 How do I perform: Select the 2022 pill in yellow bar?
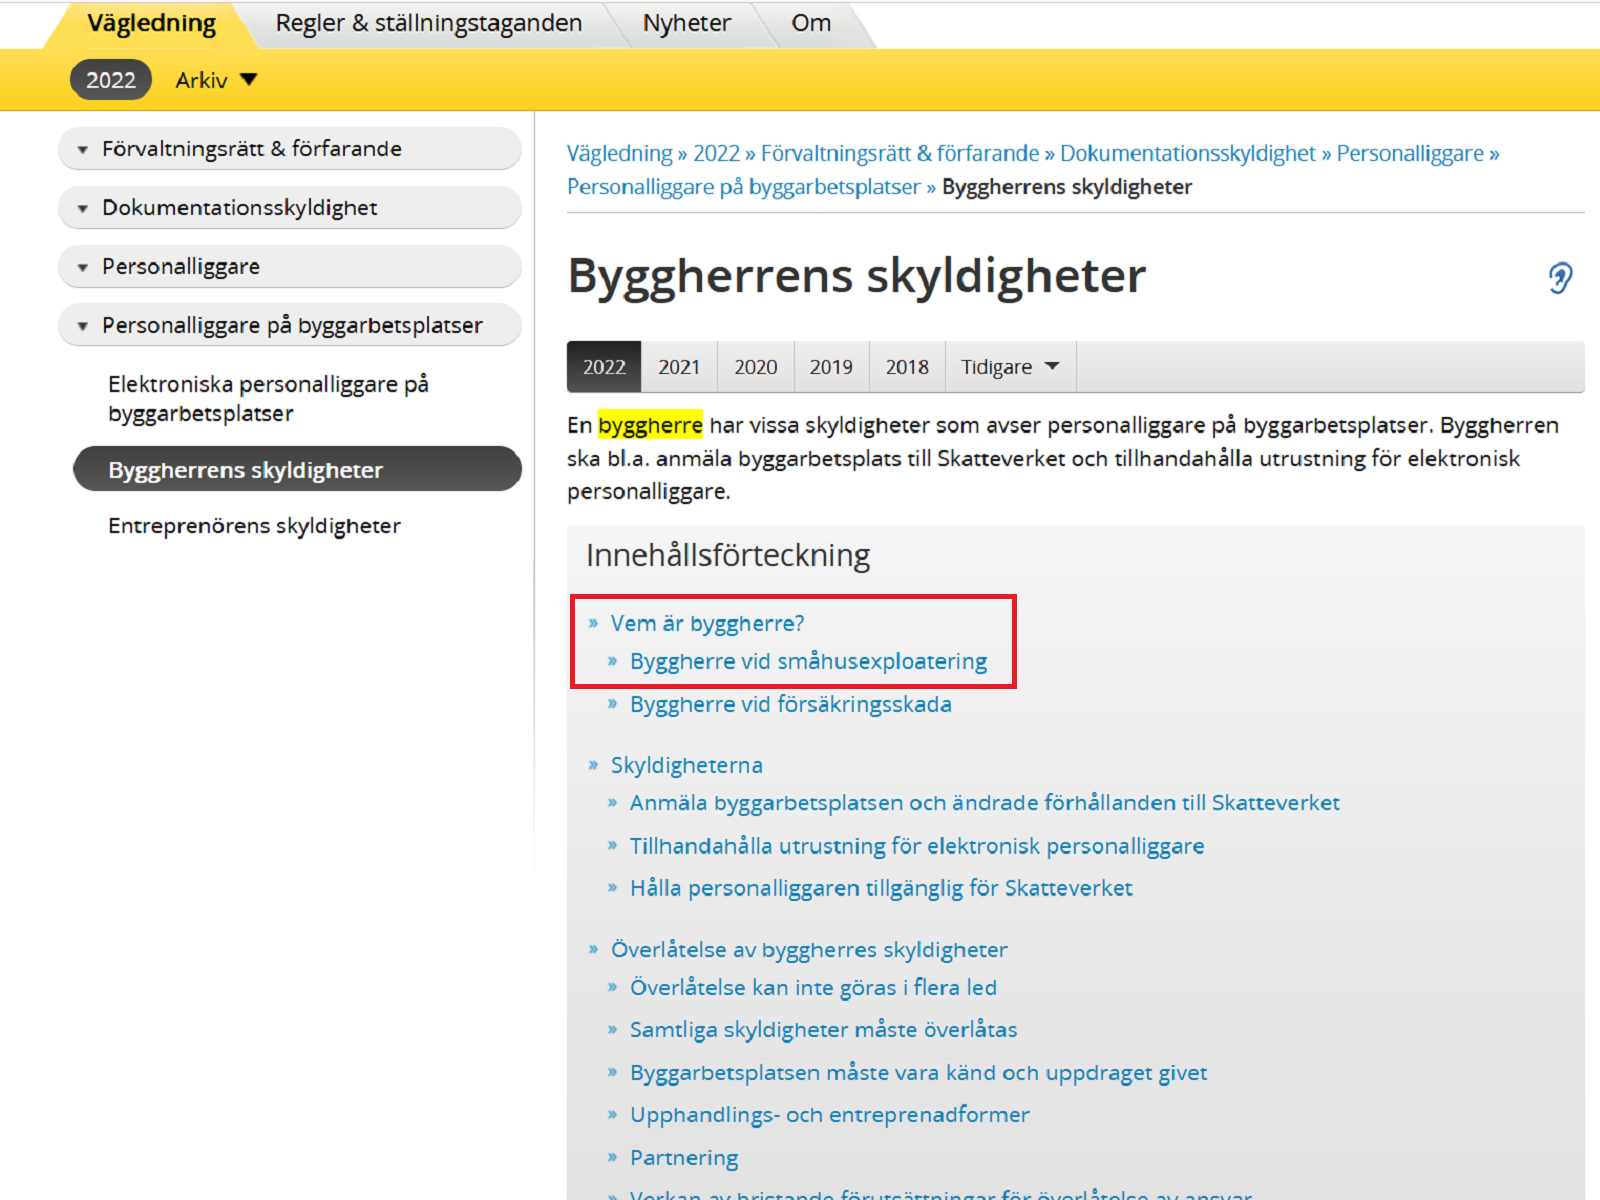point(110,80)
